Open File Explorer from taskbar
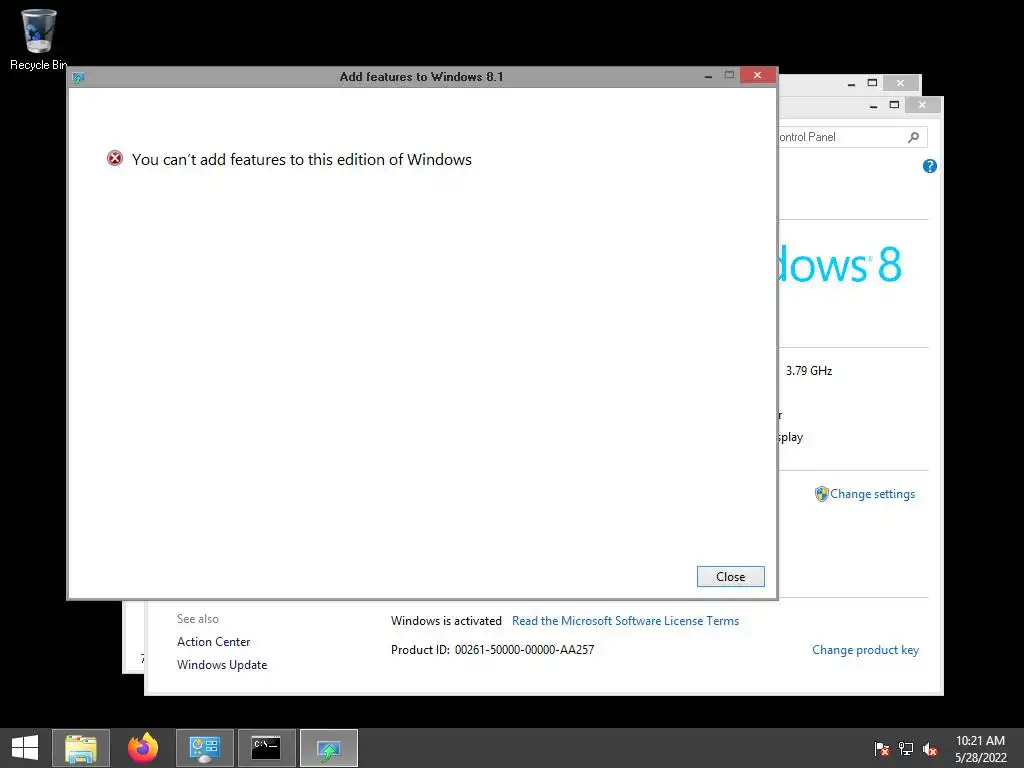The height and width of the screenshot is (768, 1024). tap(81, 748)
